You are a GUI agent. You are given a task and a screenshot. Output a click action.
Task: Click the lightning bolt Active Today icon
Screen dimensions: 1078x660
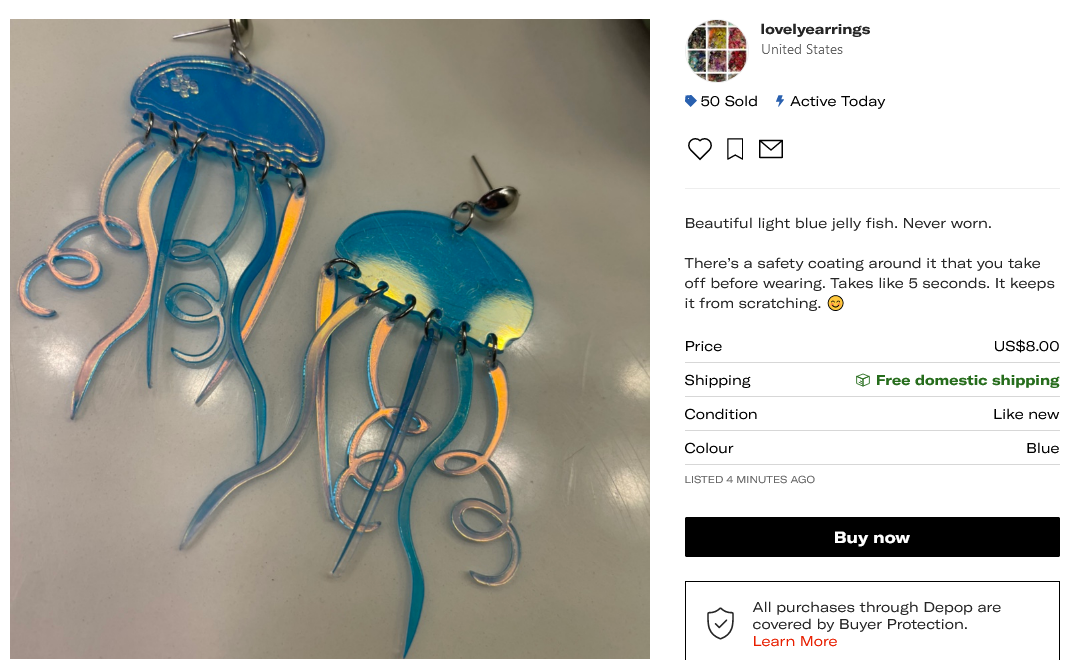(780, 101)
